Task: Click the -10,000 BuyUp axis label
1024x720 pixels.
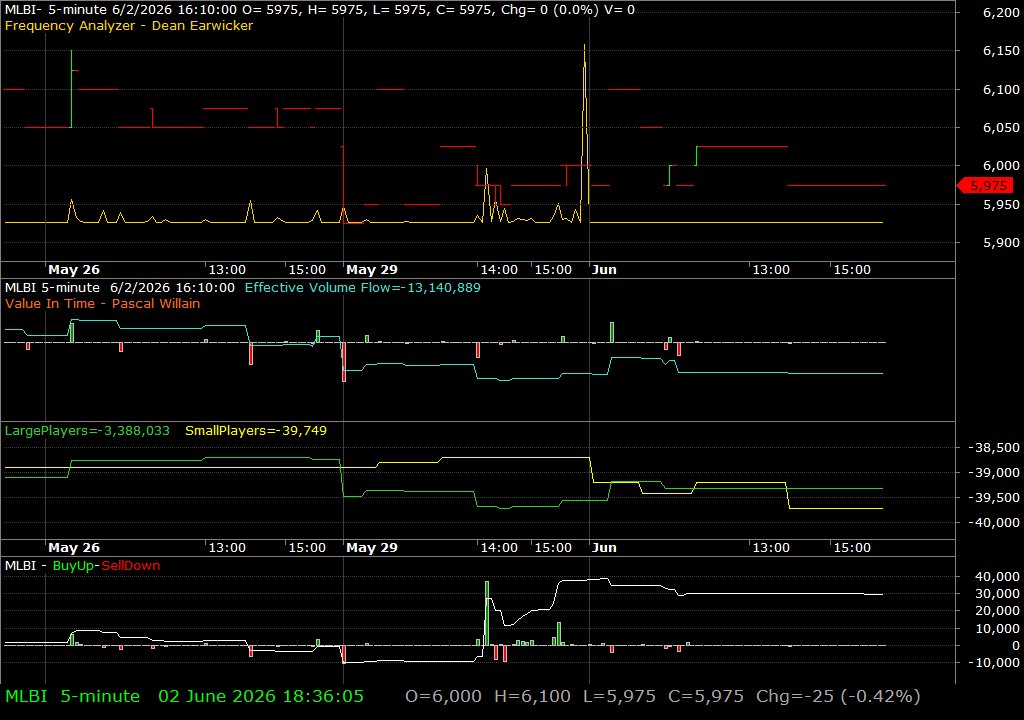Action: pos(993,663)
